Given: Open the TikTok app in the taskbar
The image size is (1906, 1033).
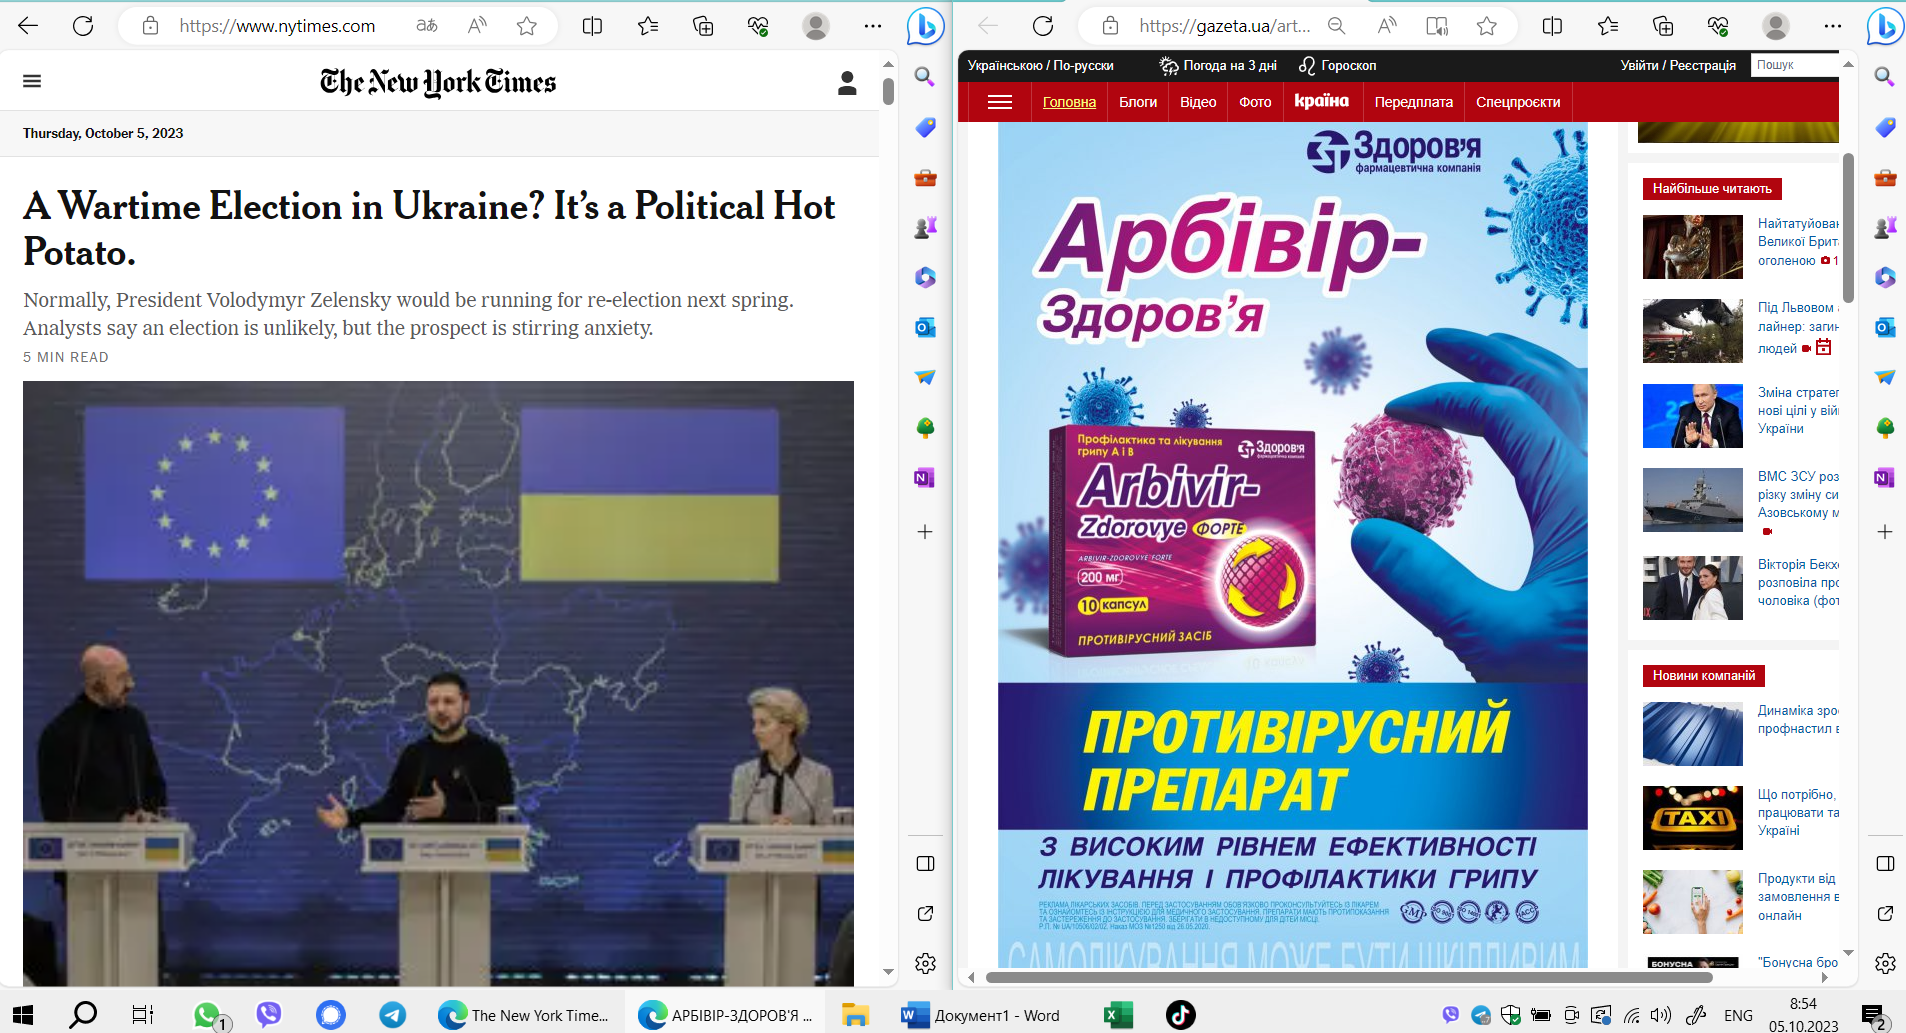Looking at the screenshot, I should pyautogui.click(x=1180, y=1015).
